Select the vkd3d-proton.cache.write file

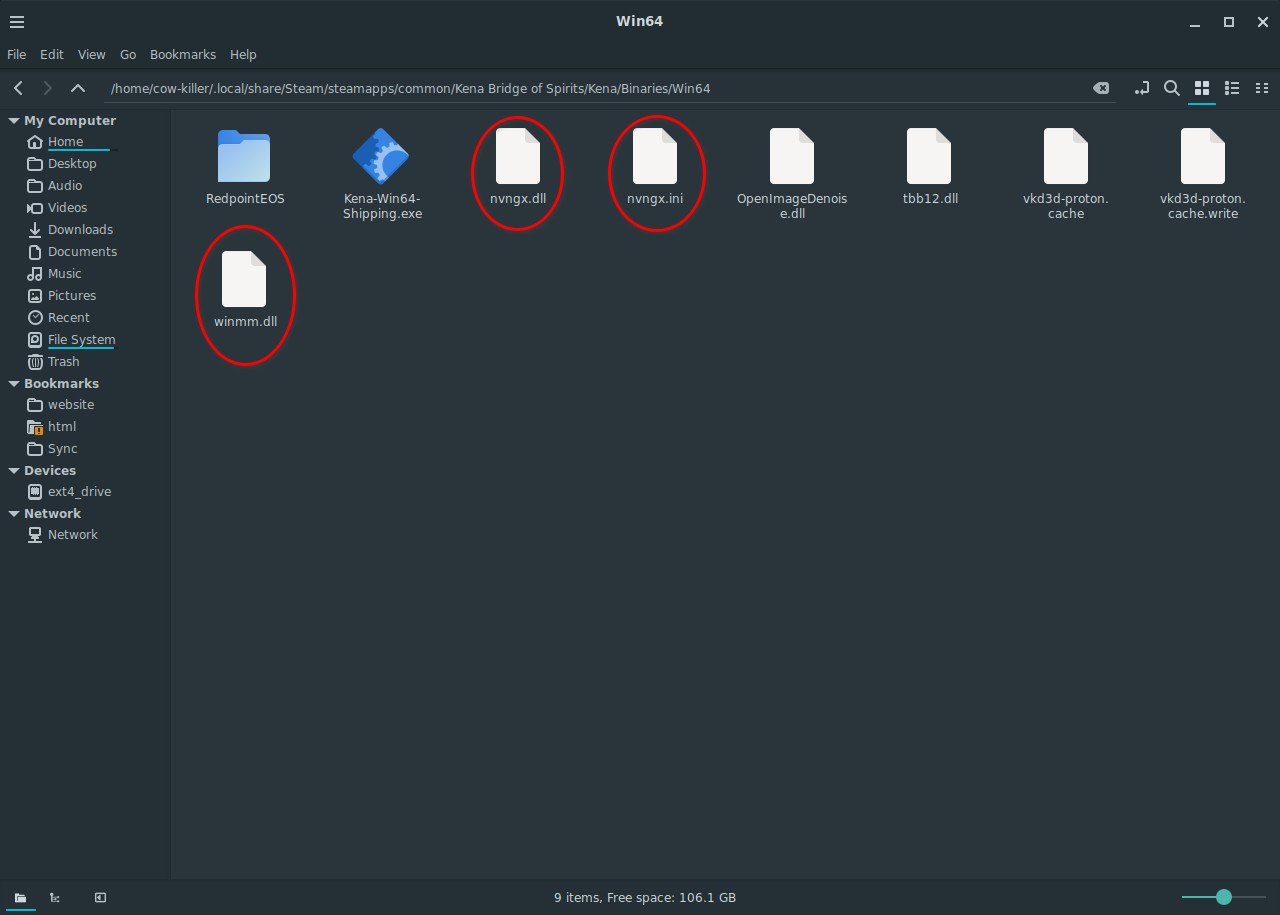(1202, 175)
